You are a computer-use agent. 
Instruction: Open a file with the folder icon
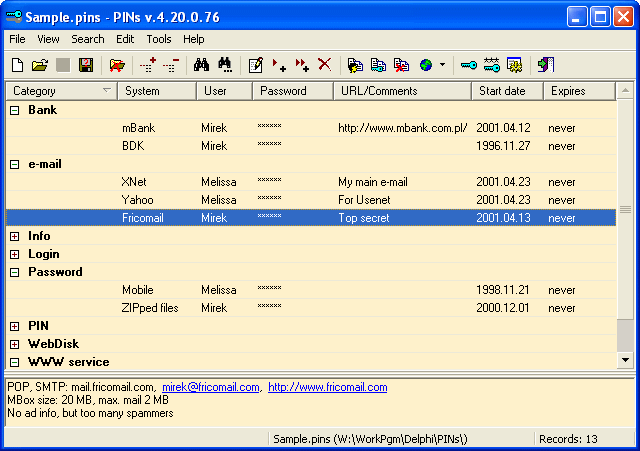(x=40, y=65)
